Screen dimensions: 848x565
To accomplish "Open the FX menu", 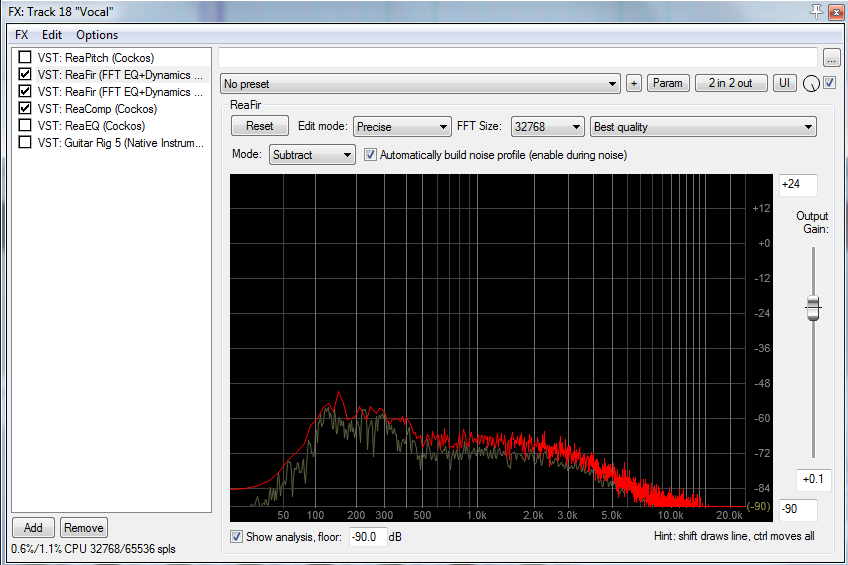I will tap(21, 35).
